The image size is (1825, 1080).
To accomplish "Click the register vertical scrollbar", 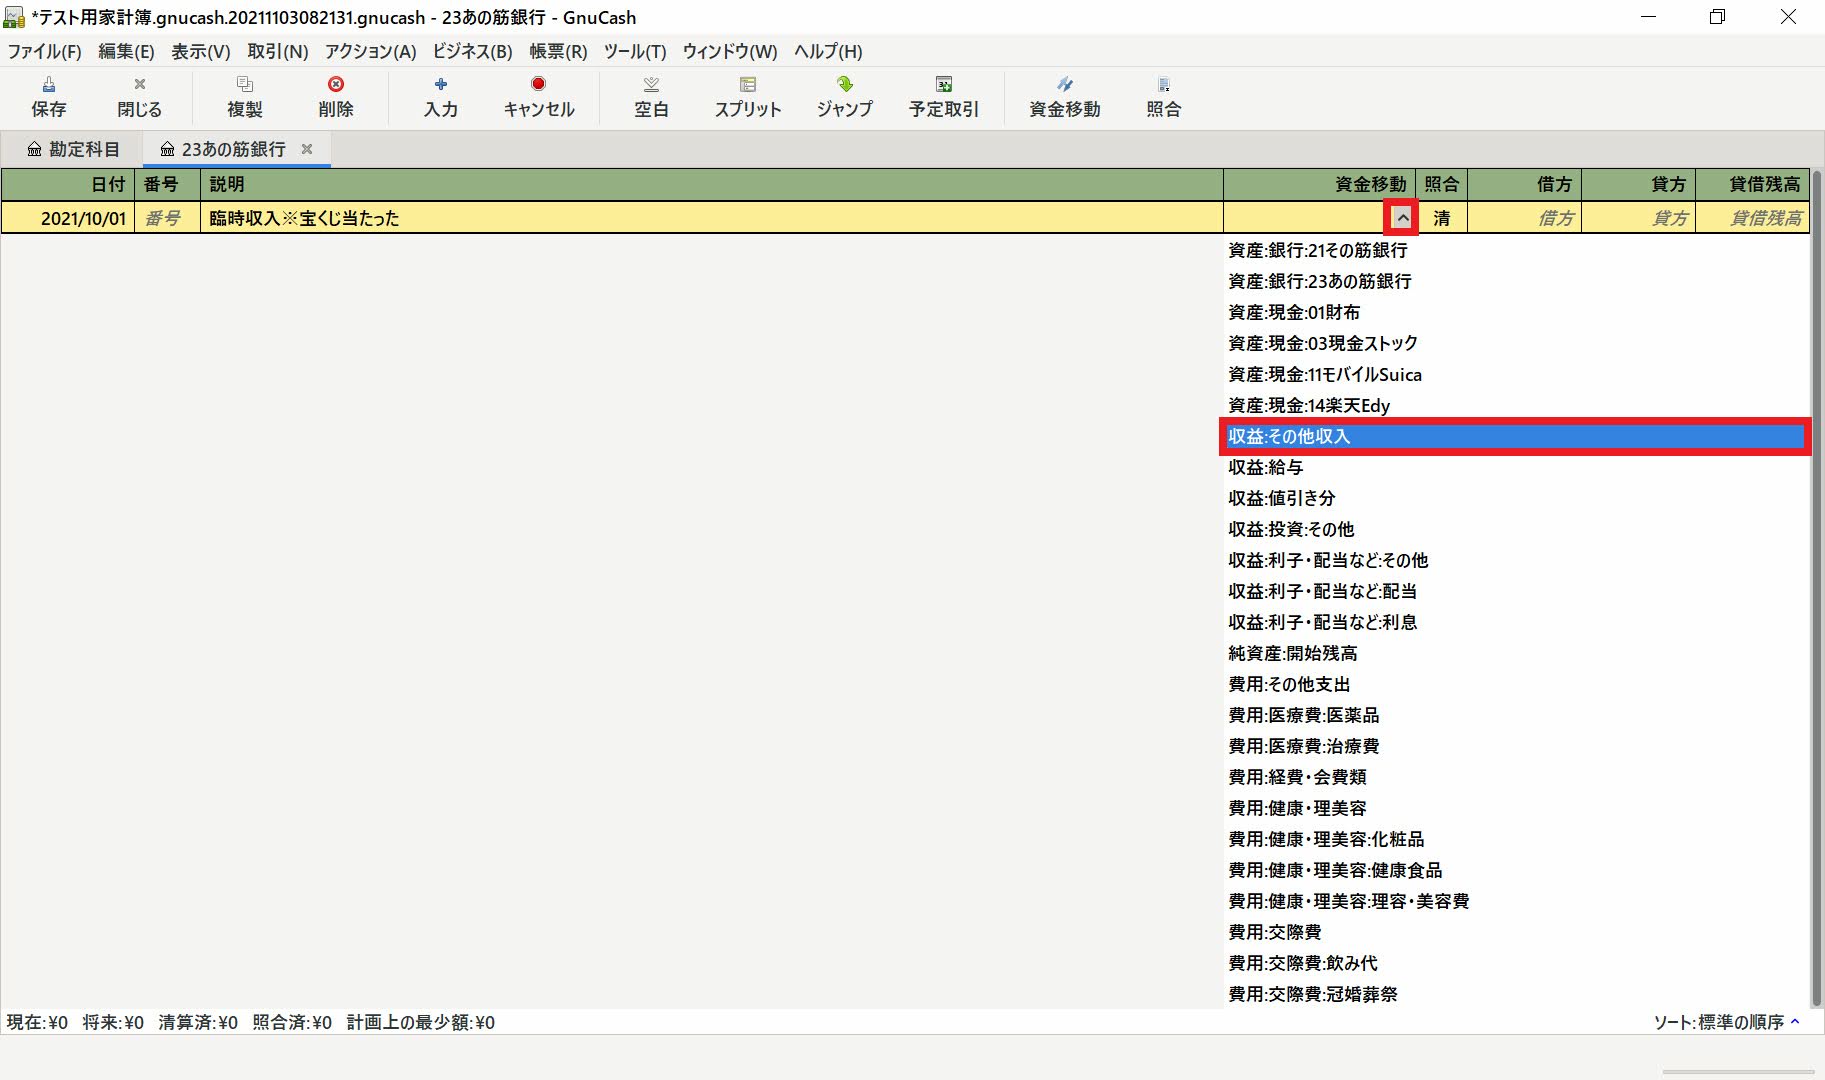I will [x=1816, y=588].
